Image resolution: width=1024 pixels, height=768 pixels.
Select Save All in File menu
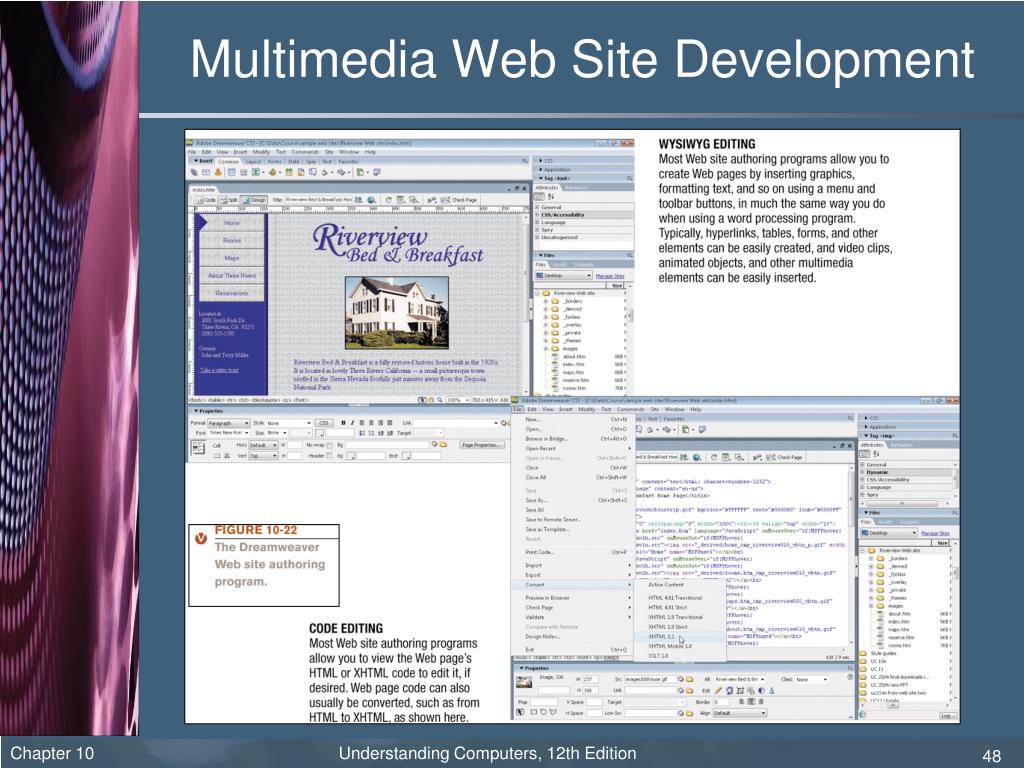(535, 510)
